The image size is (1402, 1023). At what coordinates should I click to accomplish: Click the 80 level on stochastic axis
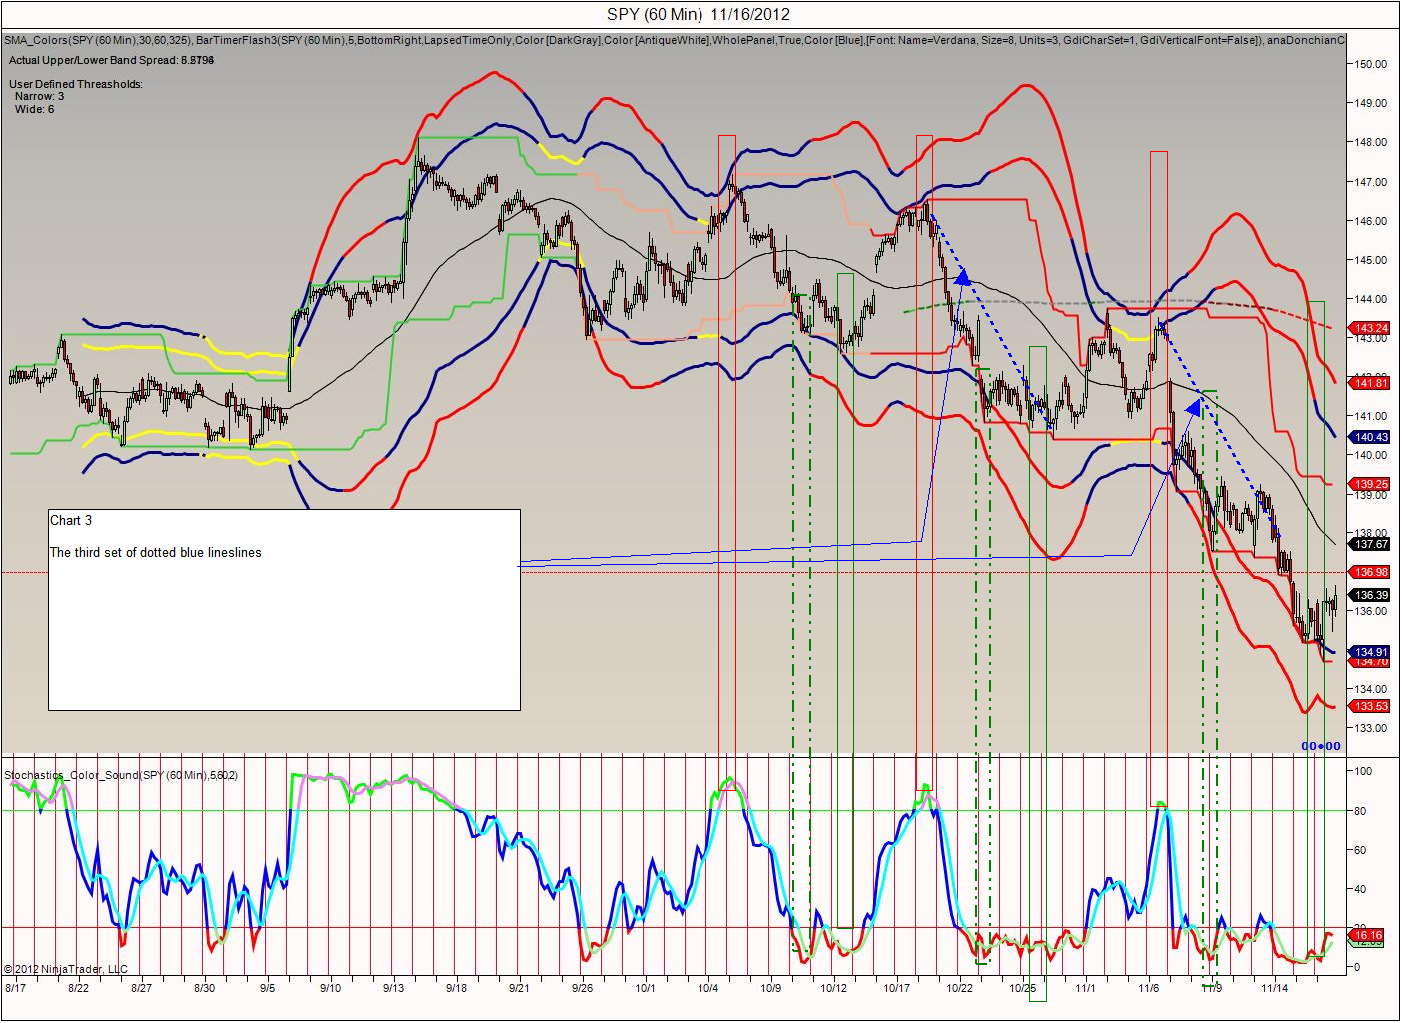pos(1360,811)
